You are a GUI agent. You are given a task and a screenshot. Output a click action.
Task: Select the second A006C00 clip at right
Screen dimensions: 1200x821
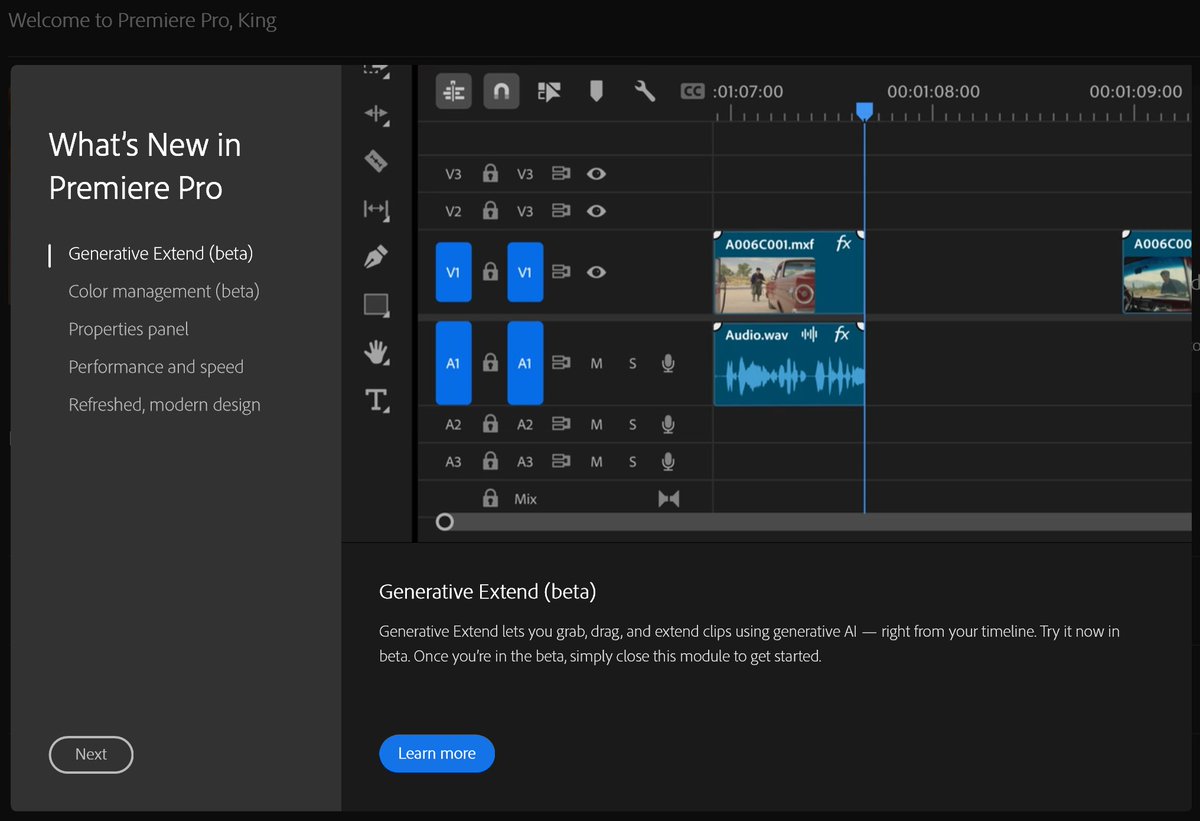1158,272
